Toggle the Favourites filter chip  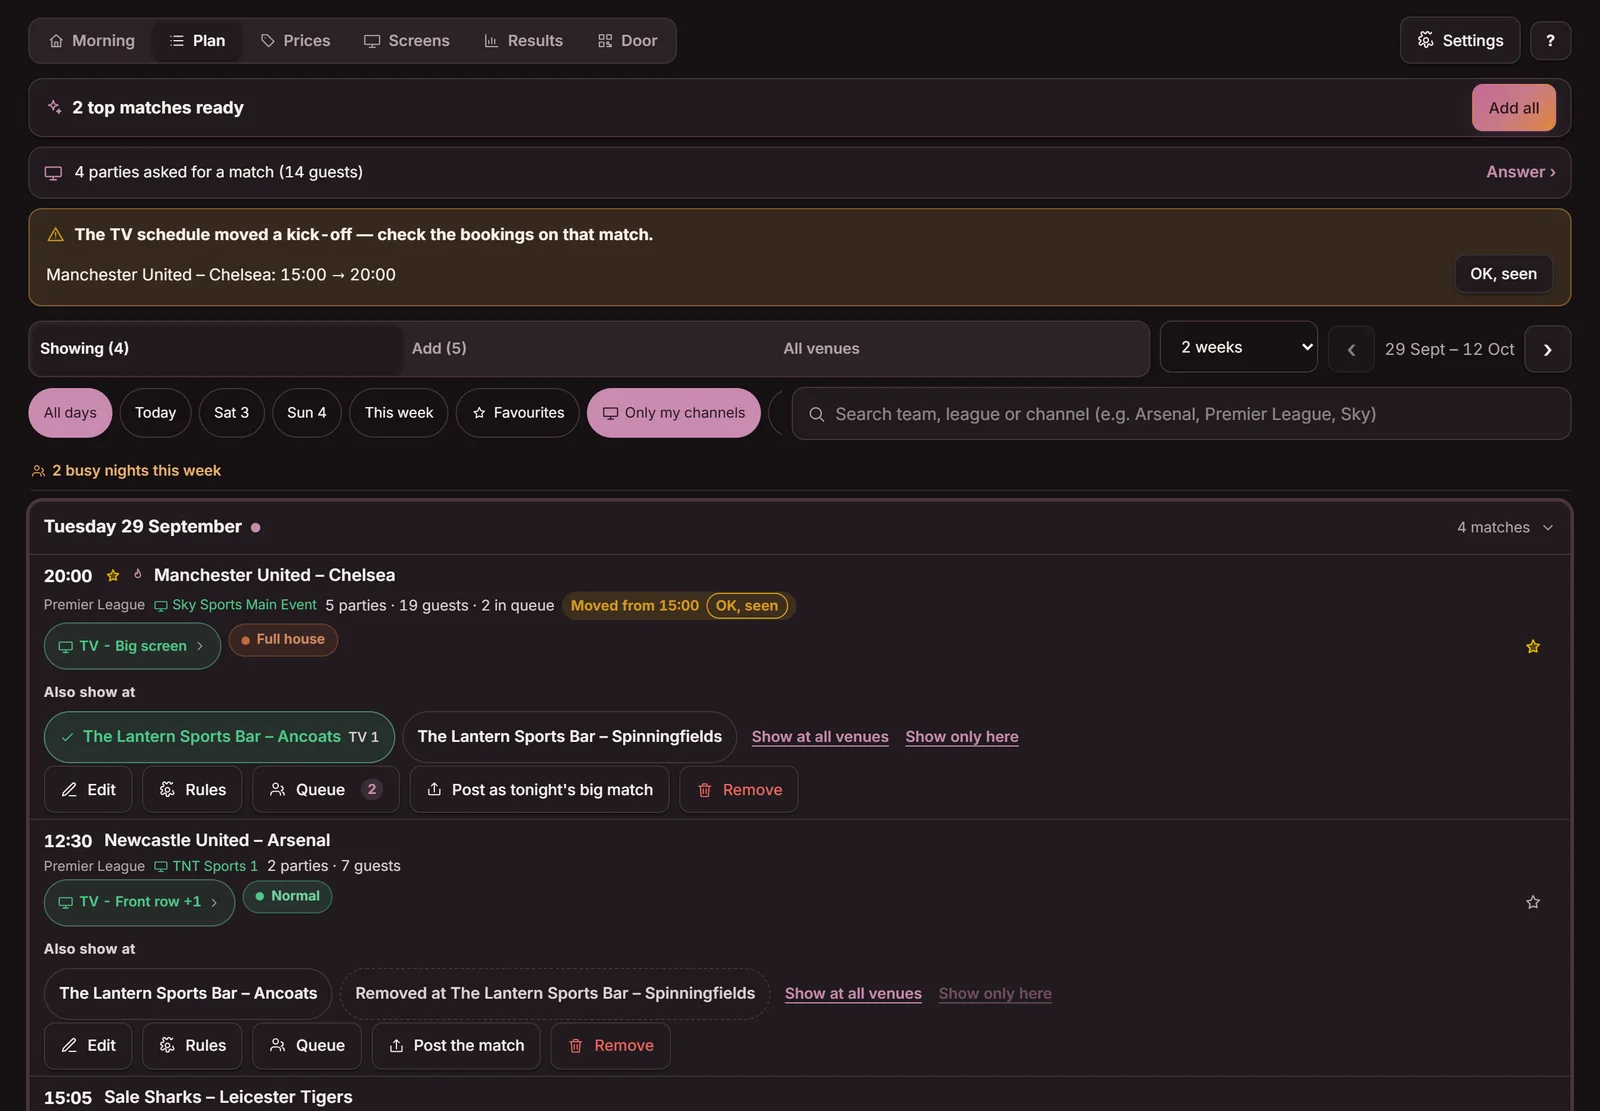tap(517, 413)
